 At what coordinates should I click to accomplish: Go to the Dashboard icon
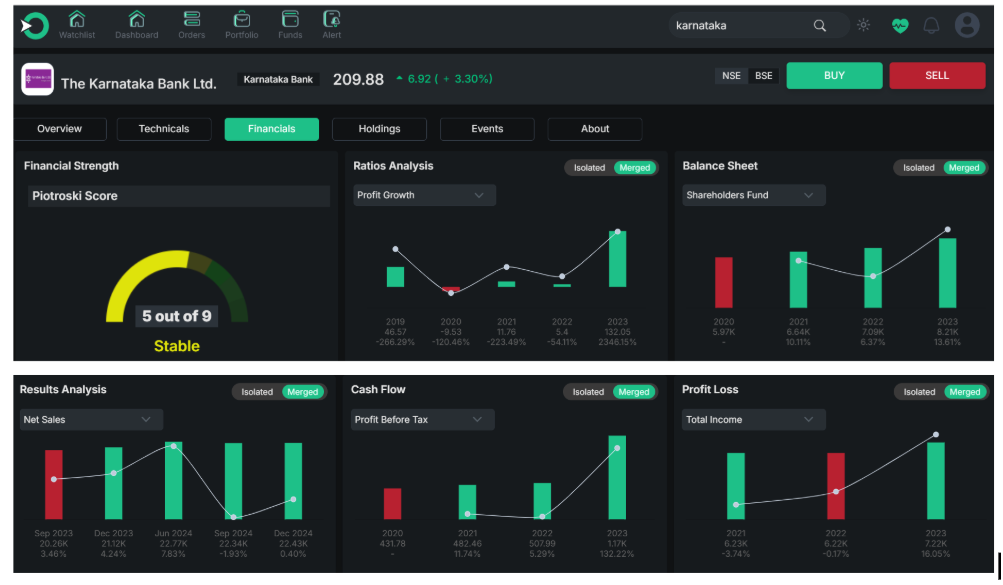(136, 19)
